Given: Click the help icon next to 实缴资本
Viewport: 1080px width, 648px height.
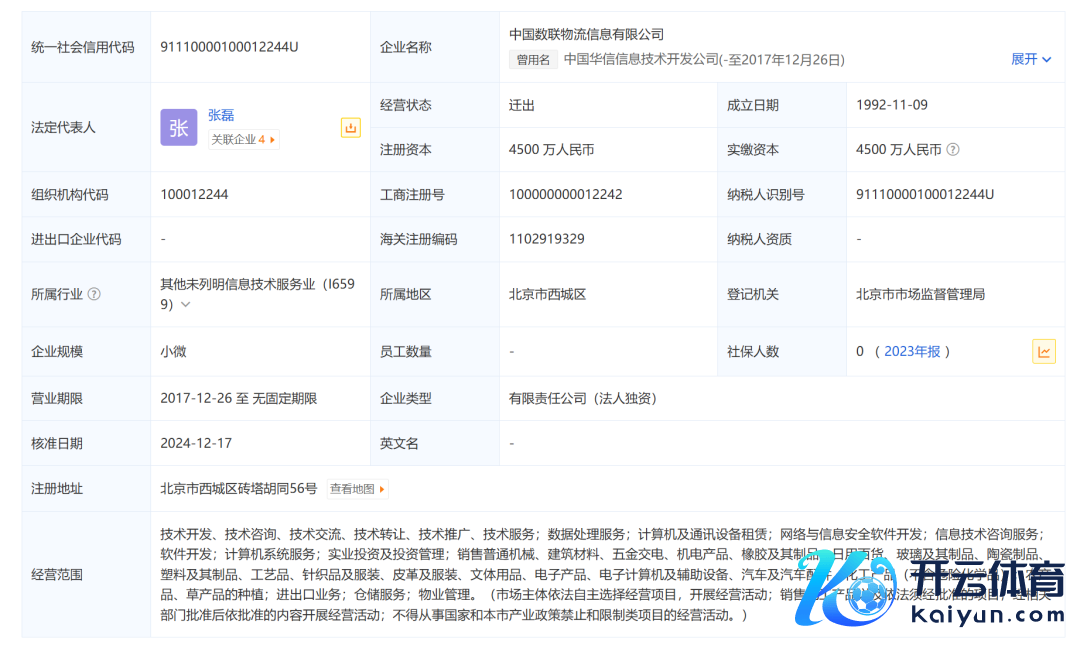Looking at the screenshot, I should pos(953,150).
